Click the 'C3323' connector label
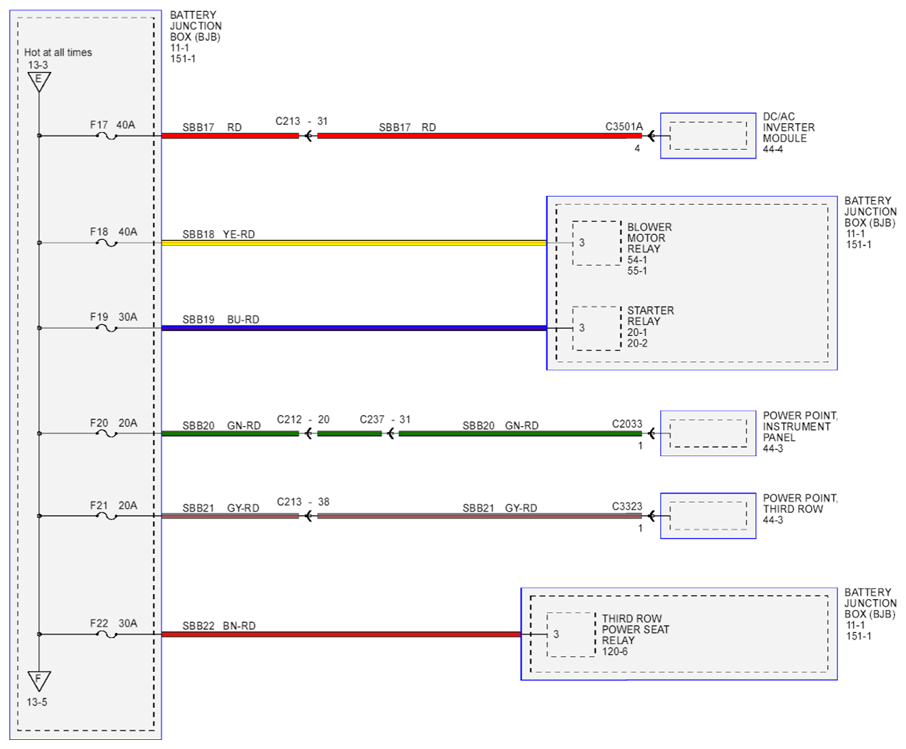Screen dimensions: 906x749 click(627, 507)
